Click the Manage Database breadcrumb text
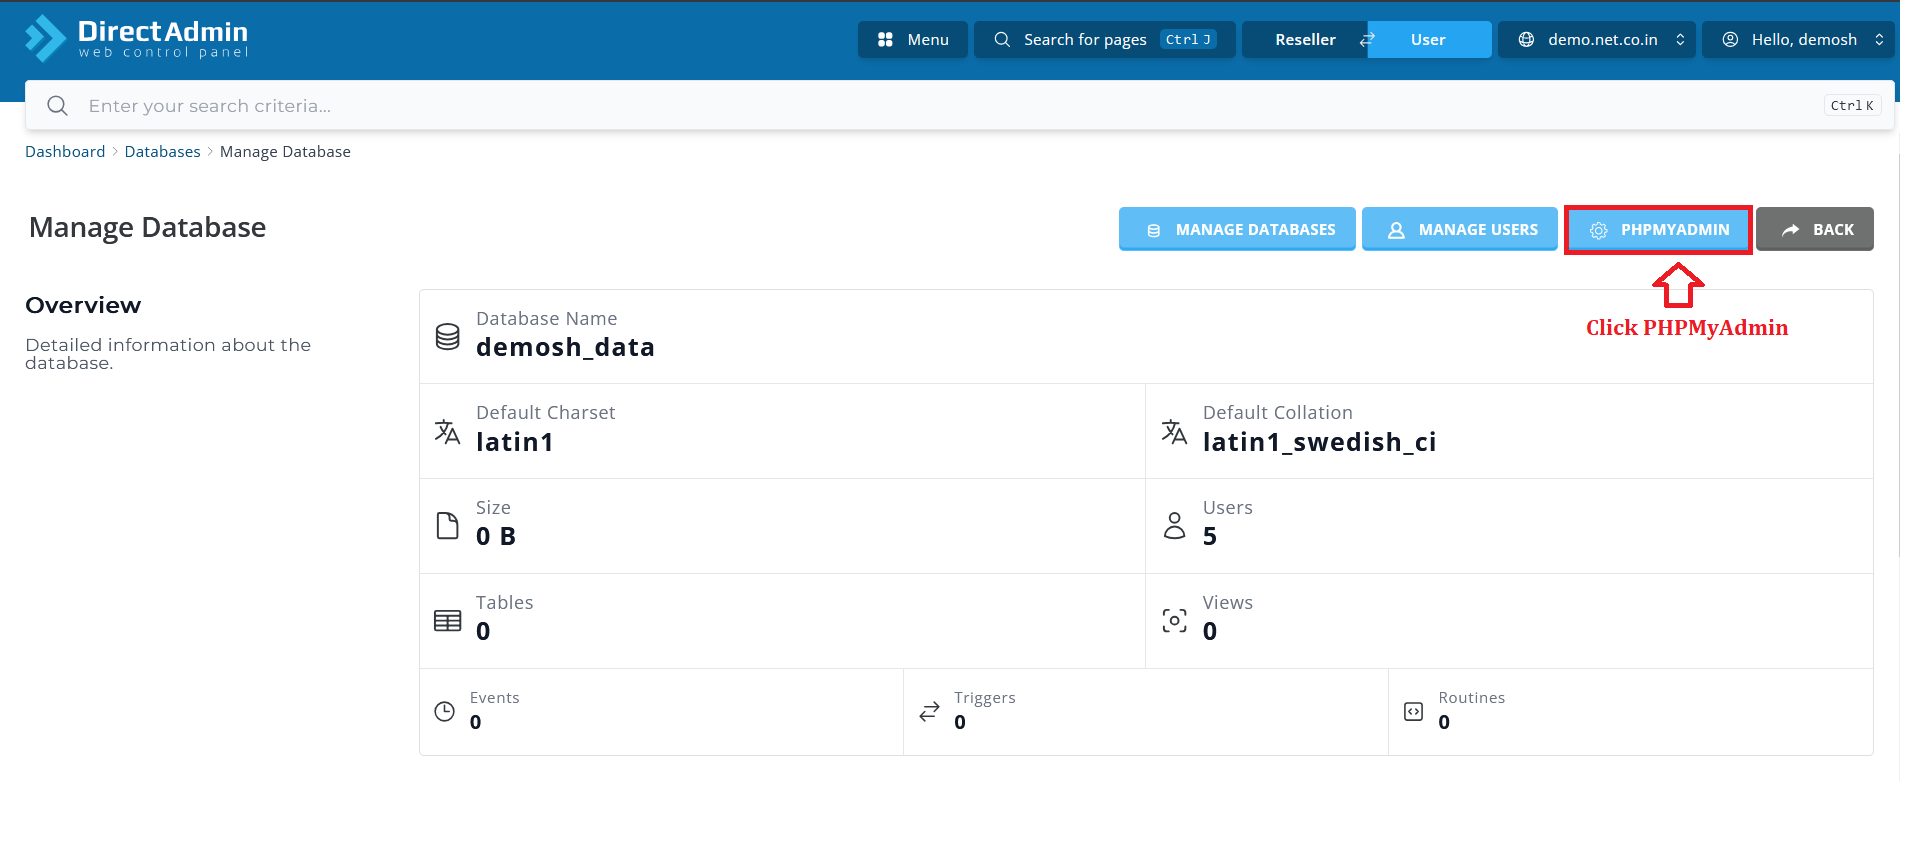This screenshot has width=1911, height=844. pos(285,152)
